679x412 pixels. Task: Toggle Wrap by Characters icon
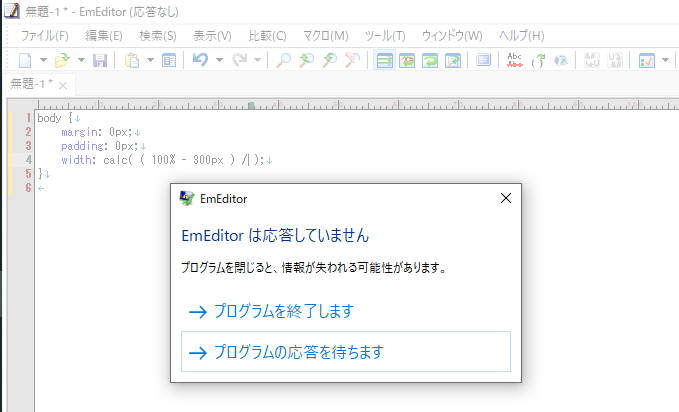407,60
